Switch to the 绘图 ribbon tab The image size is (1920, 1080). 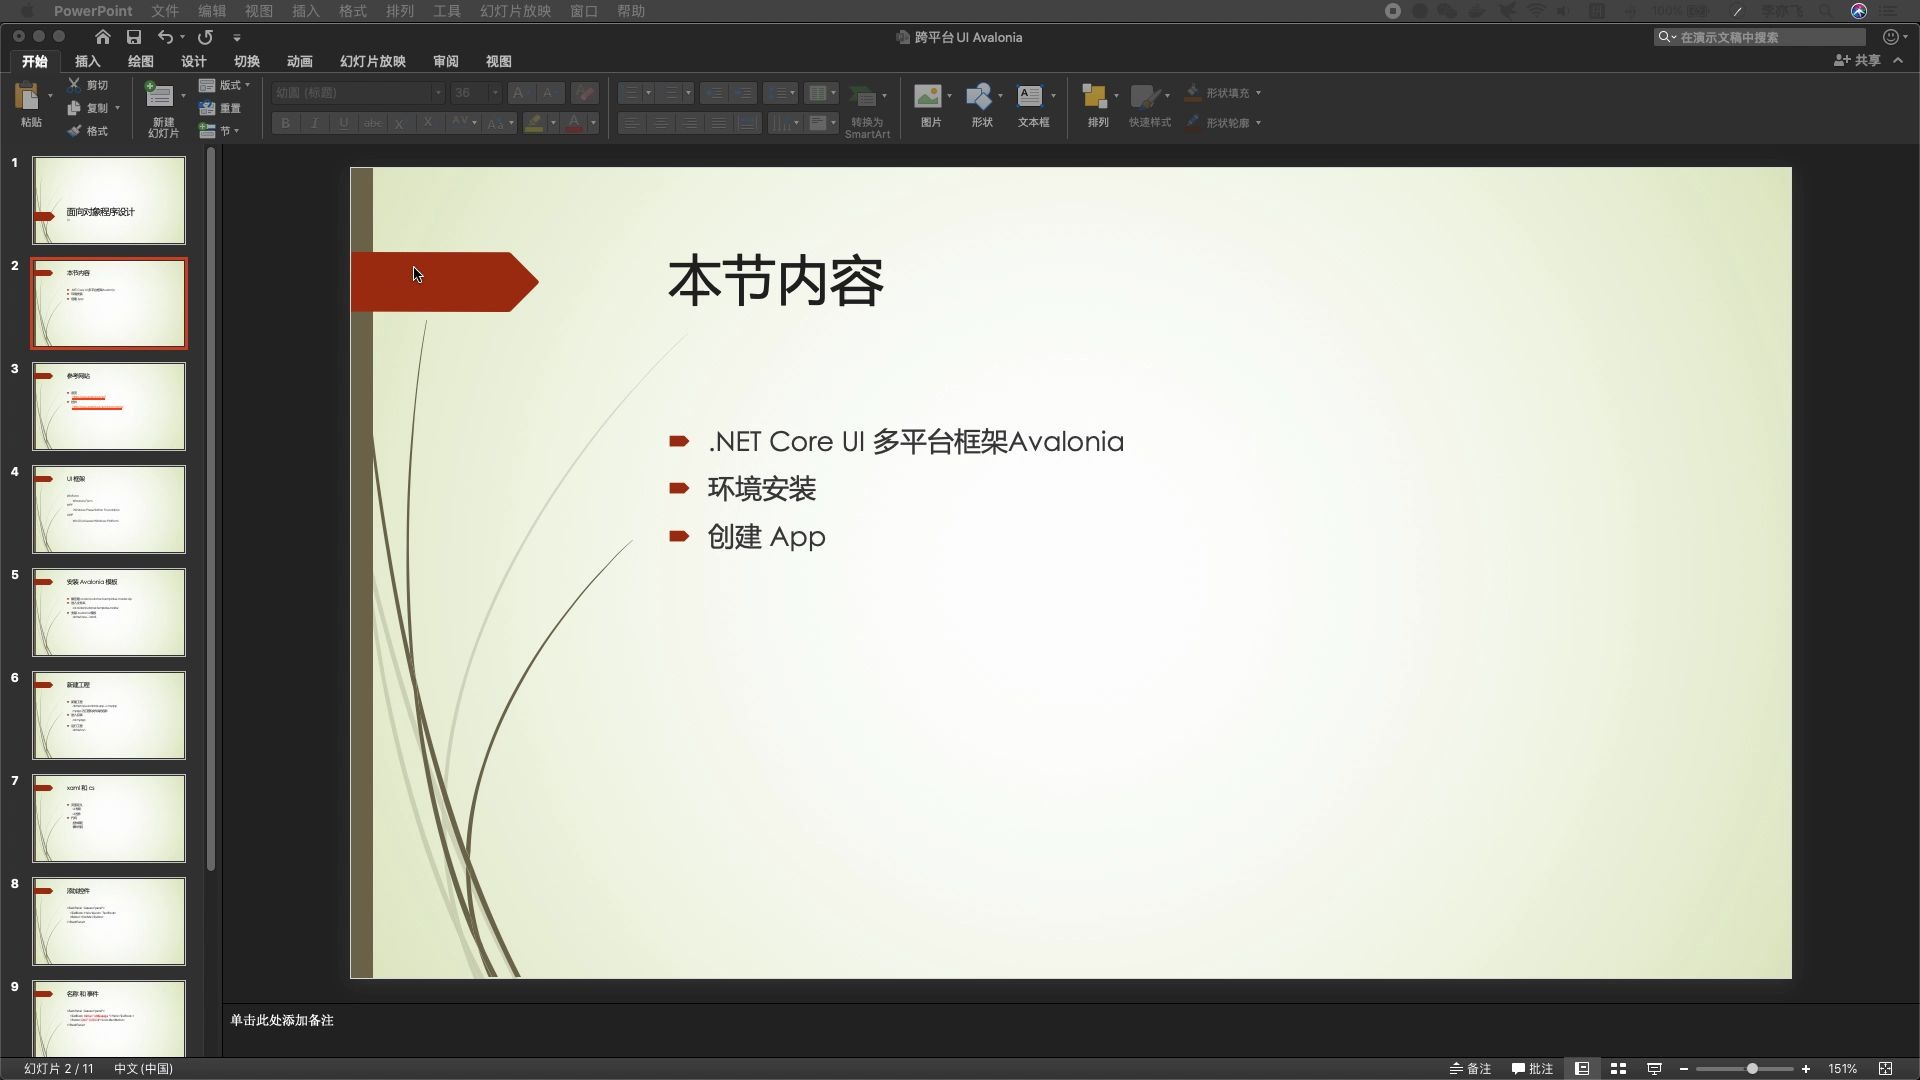pyautogui.click(x=141, y=61)
